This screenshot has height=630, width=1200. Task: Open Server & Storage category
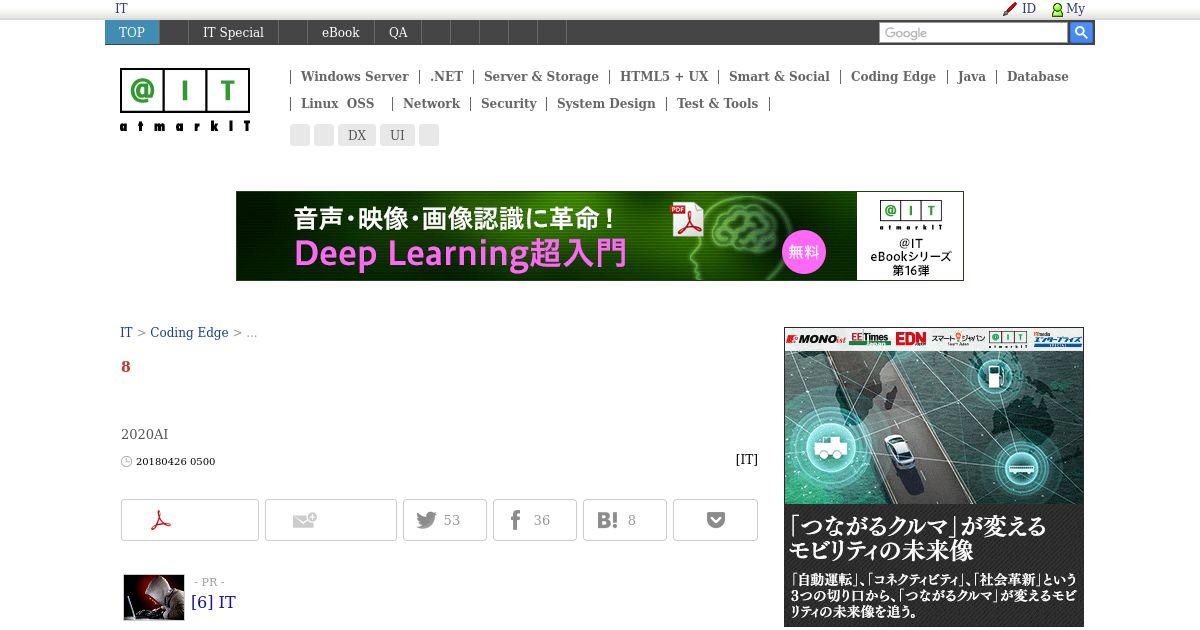(x=541, y=77)
